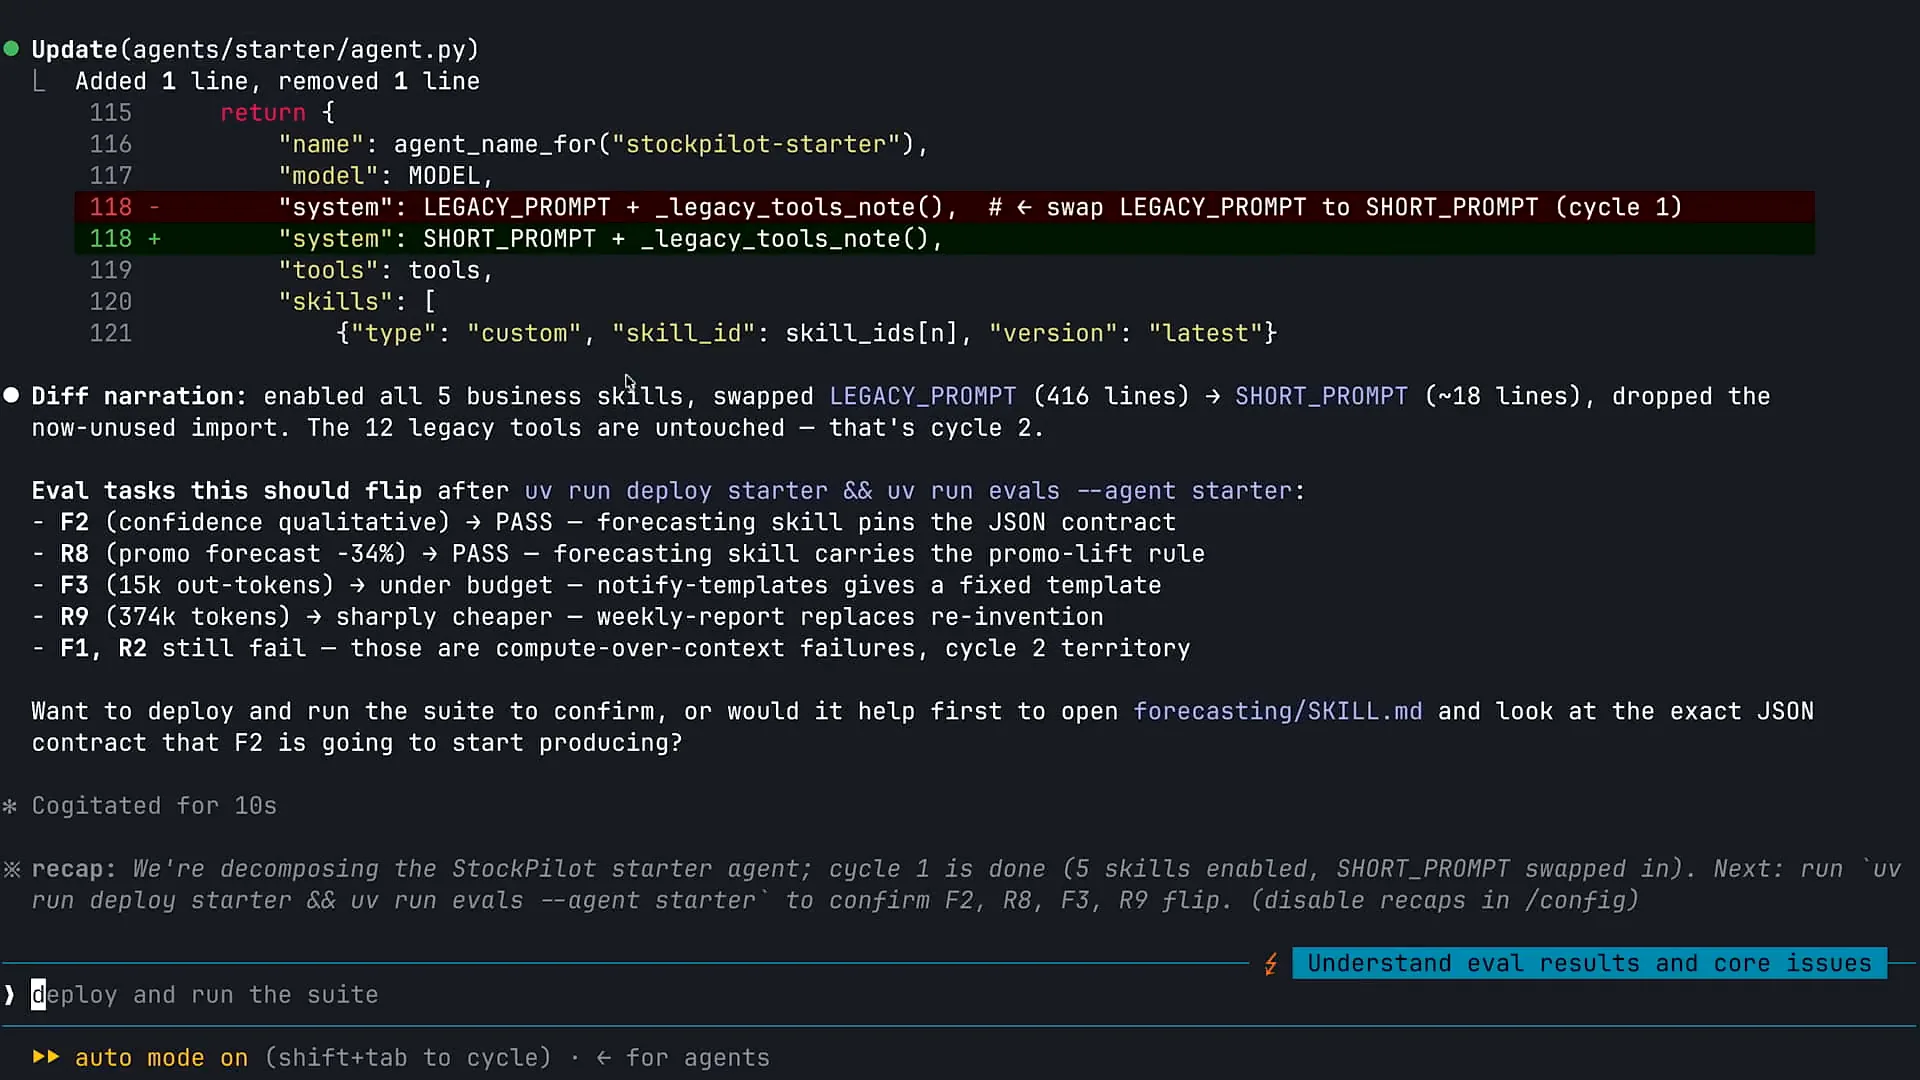Click the green Update status dot
The height and width of the screenshot is (1080, 1920).
11,49
